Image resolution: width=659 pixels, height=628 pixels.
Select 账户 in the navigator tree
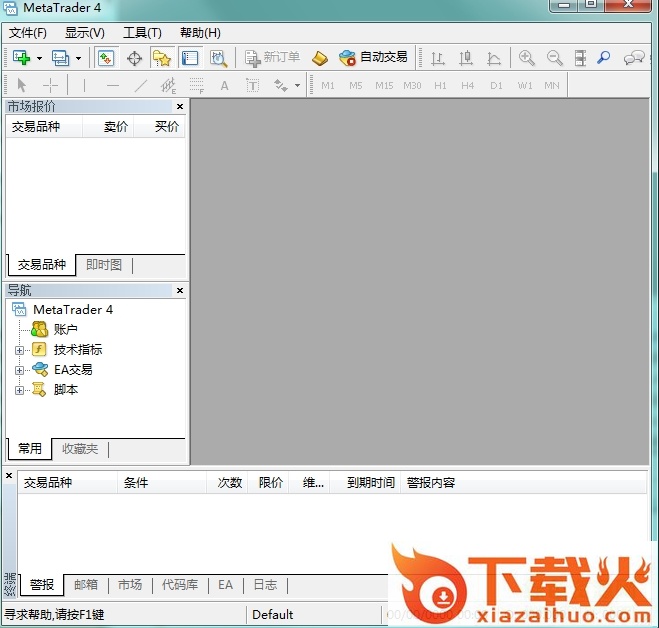65,329
